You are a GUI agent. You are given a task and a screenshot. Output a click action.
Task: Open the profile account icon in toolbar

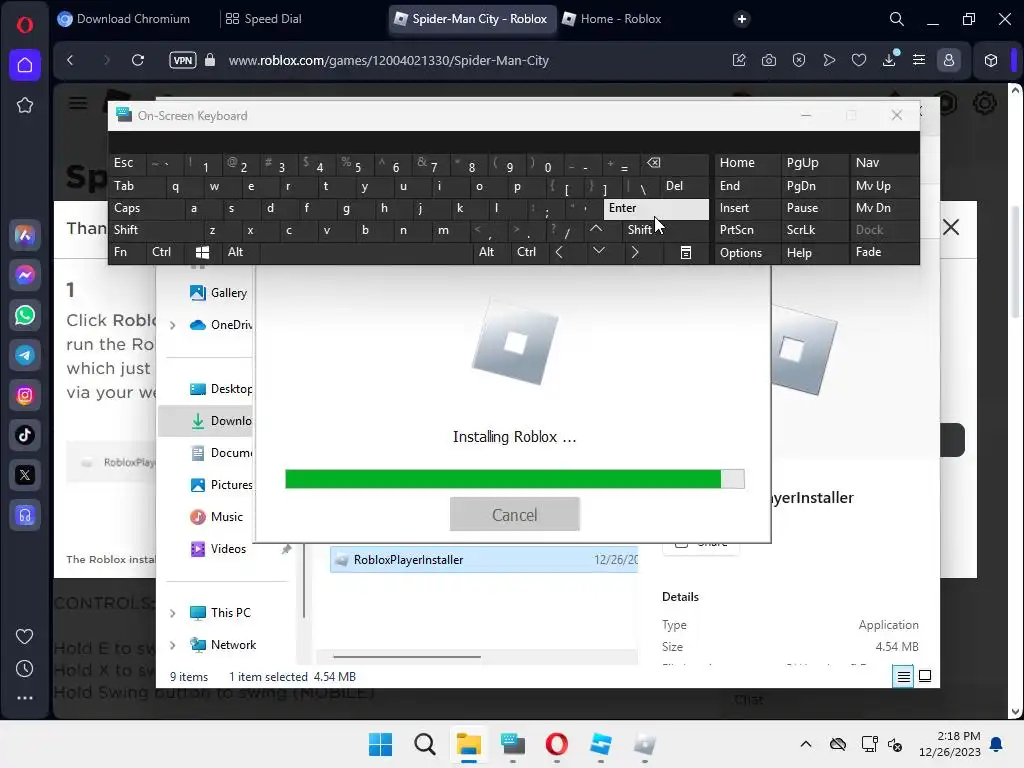click(949, 60)
